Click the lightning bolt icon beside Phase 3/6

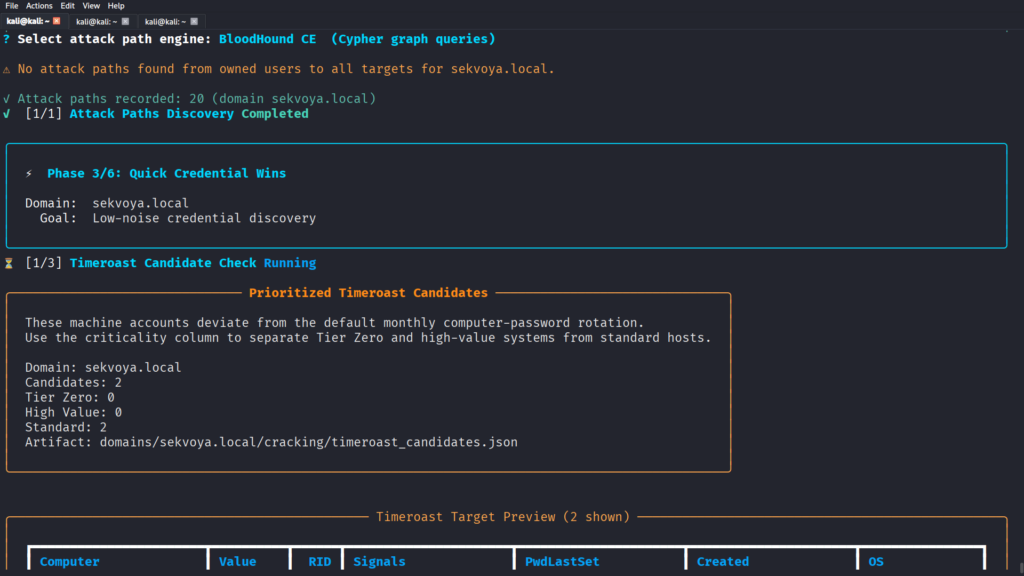click(29, 174)
